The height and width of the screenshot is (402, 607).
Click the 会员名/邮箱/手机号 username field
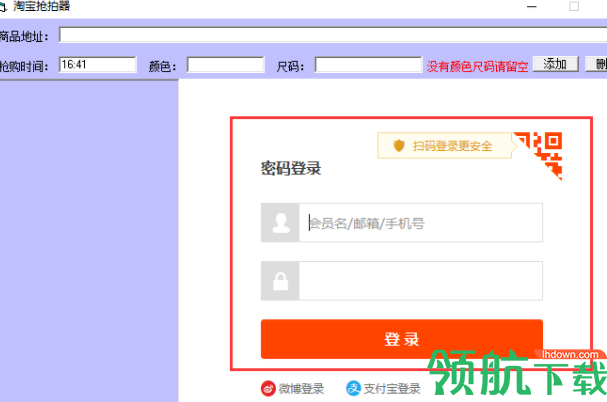pyautogui.click(x=421, y=223)
